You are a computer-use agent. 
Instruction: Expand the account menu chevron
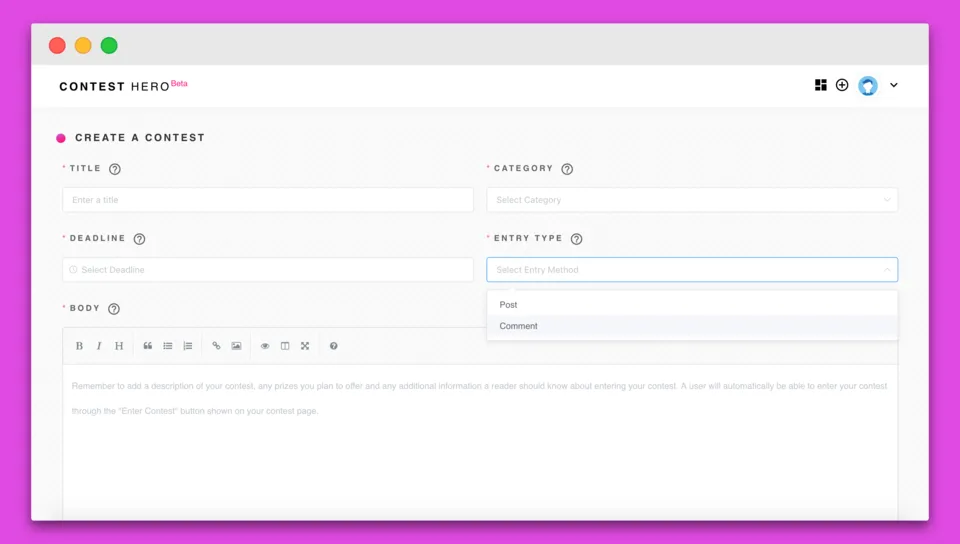click(x=894, y=85)
